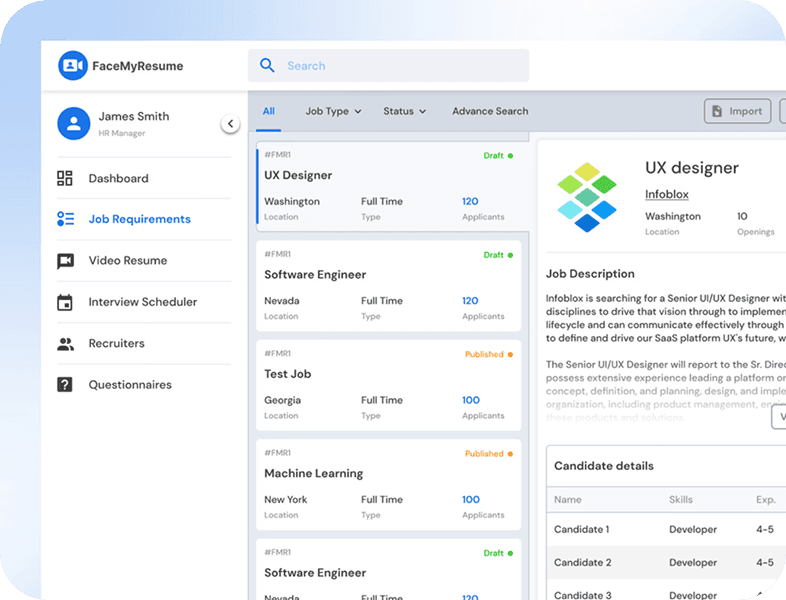Click James Smith's profile avatar
The height and width of the screenshot is (600, 786).
[x=74, y=123]
